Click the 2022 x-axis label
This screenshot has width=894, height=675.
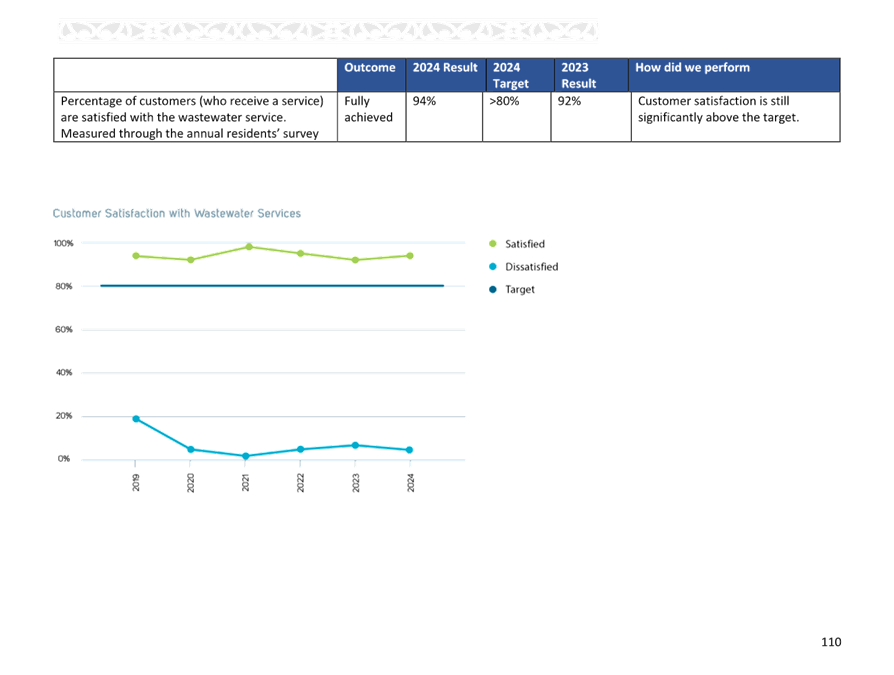[300, 482]
